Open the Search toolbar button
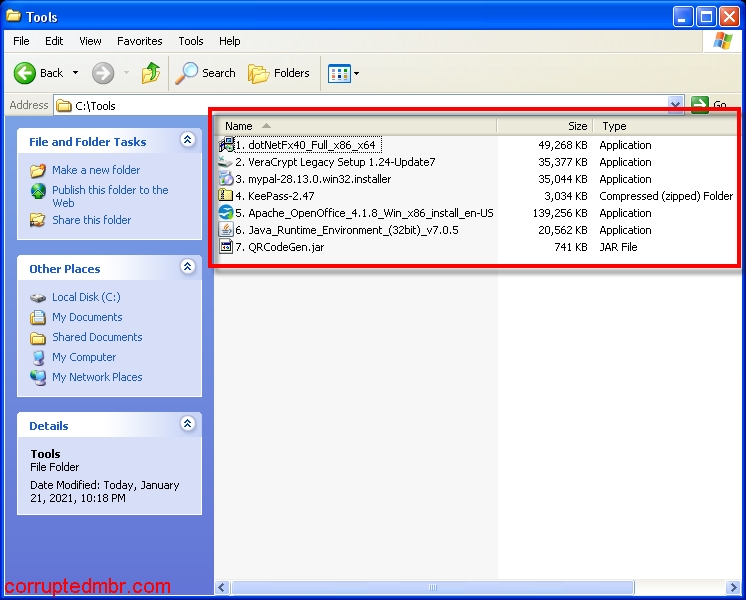 206,73
